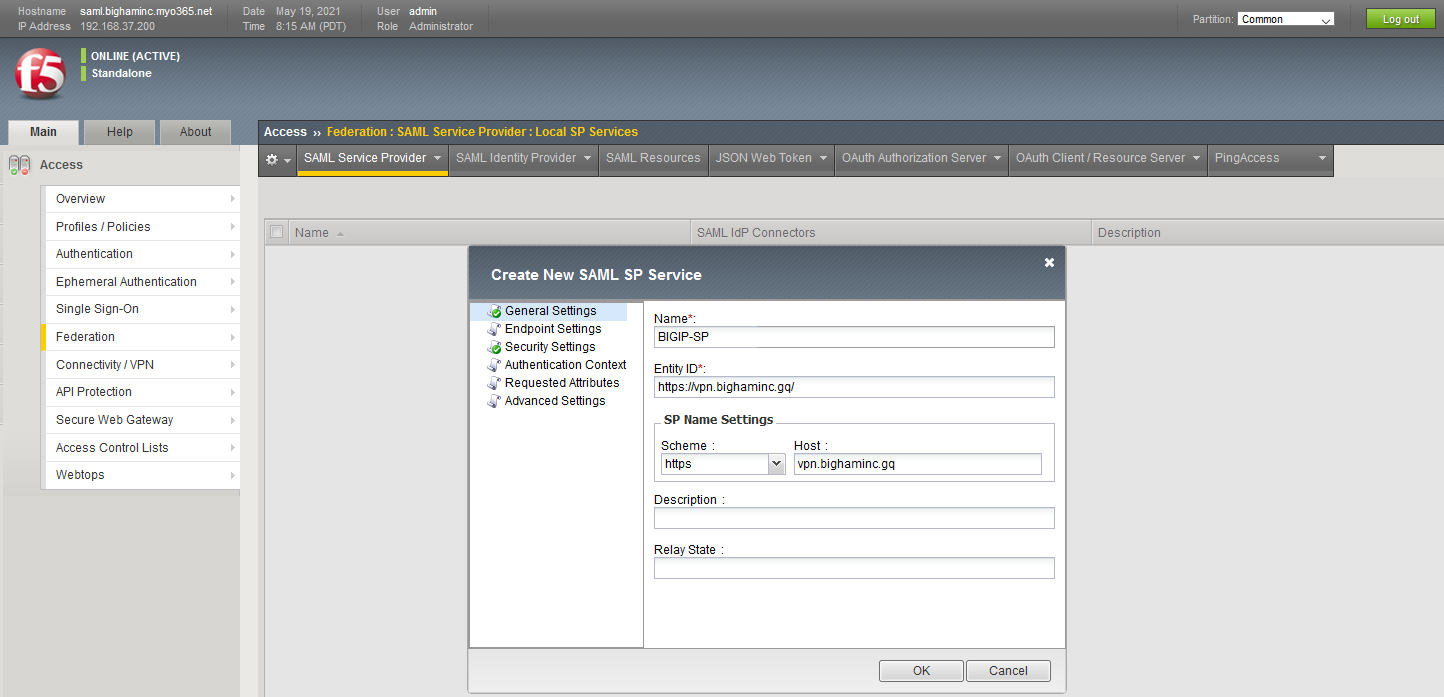
Task: Click the Relay State input field
Action: (x=854, y=568)
